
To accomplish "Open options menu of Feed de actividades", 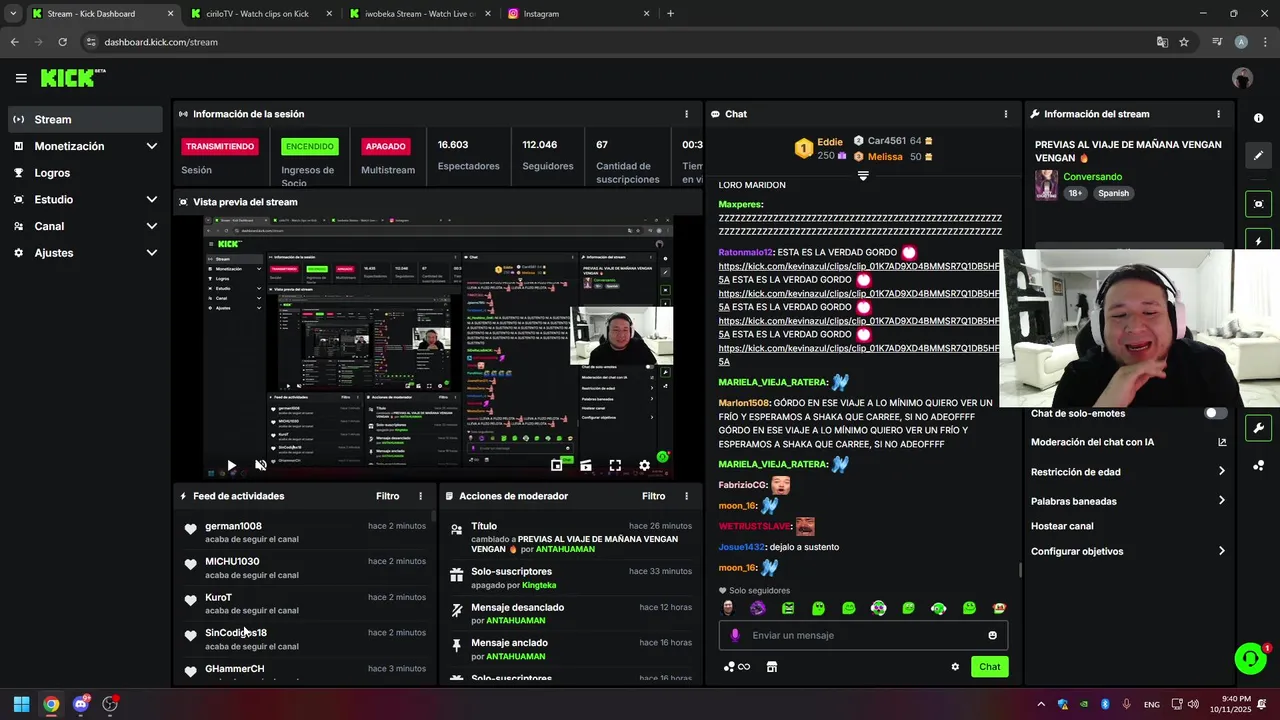I will click(x=420, y=496).
